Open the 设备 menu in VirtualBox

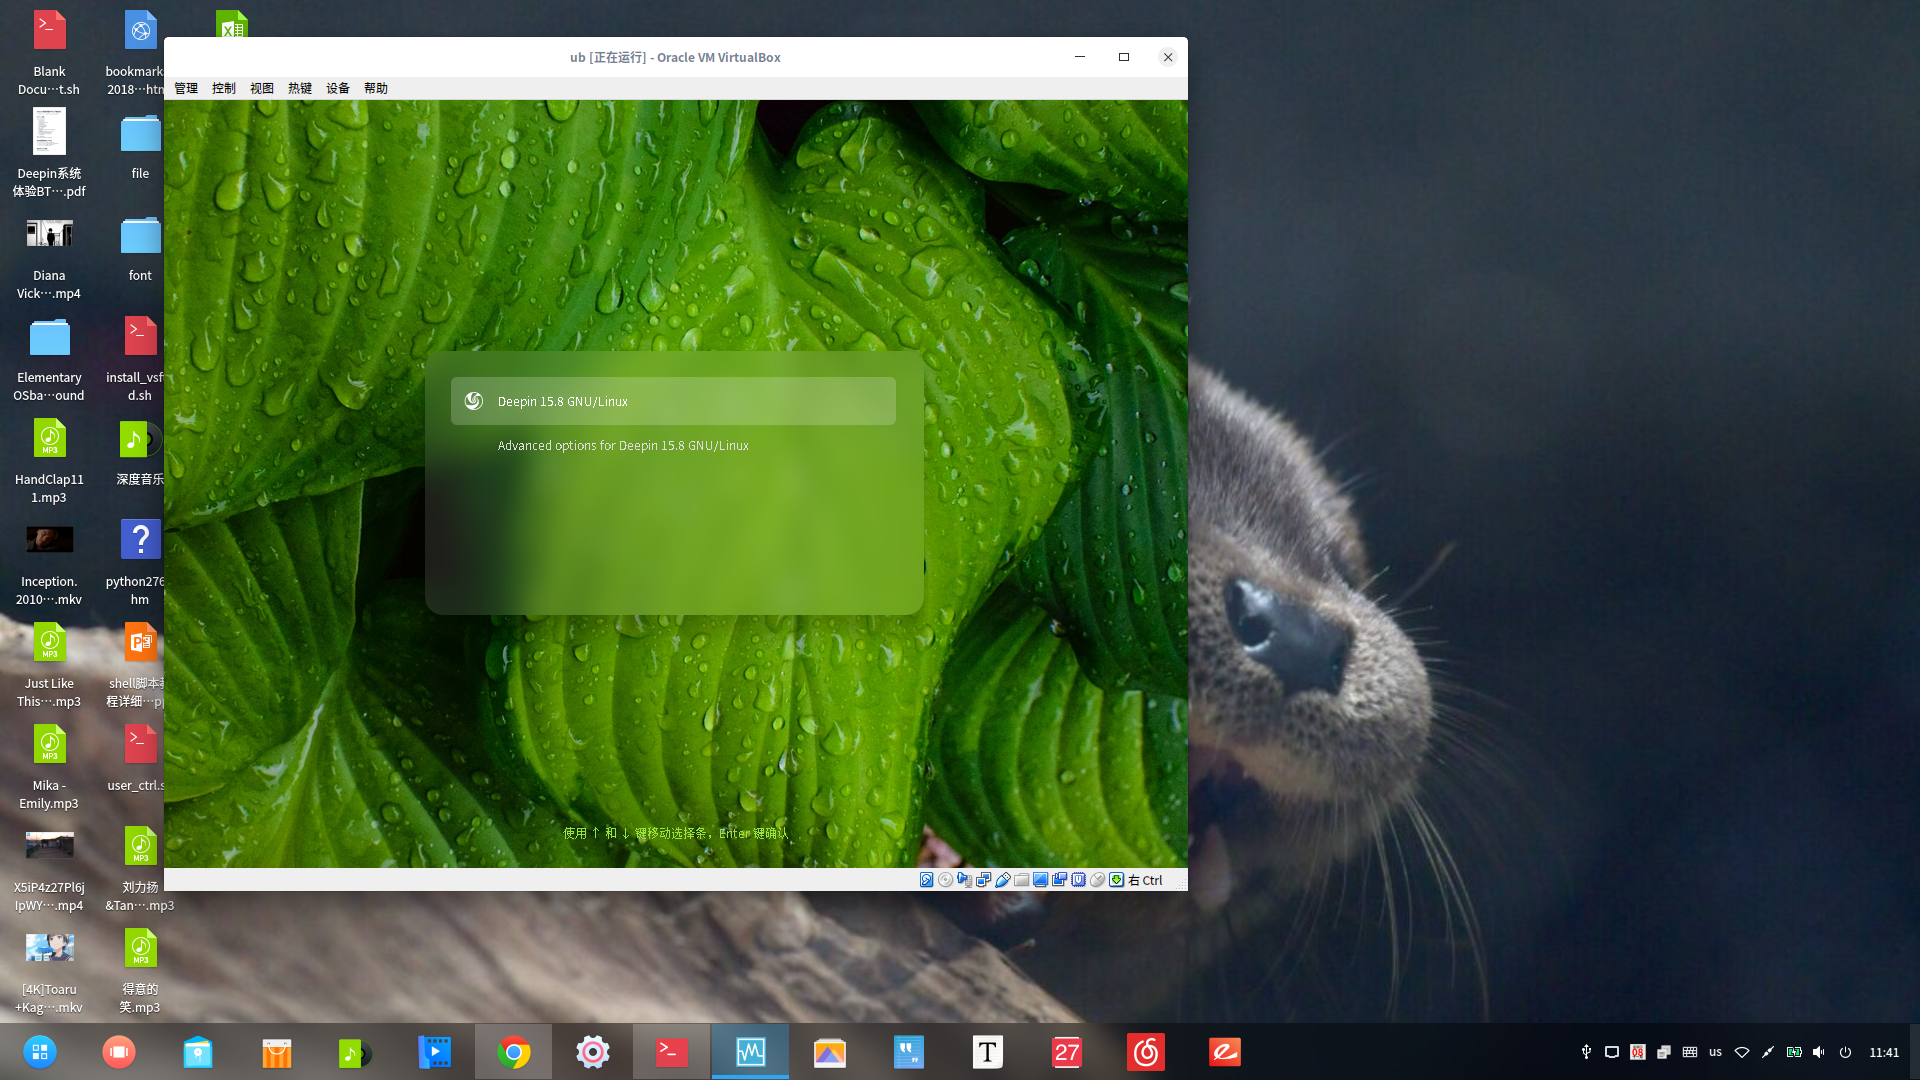(x=338, y=88)
